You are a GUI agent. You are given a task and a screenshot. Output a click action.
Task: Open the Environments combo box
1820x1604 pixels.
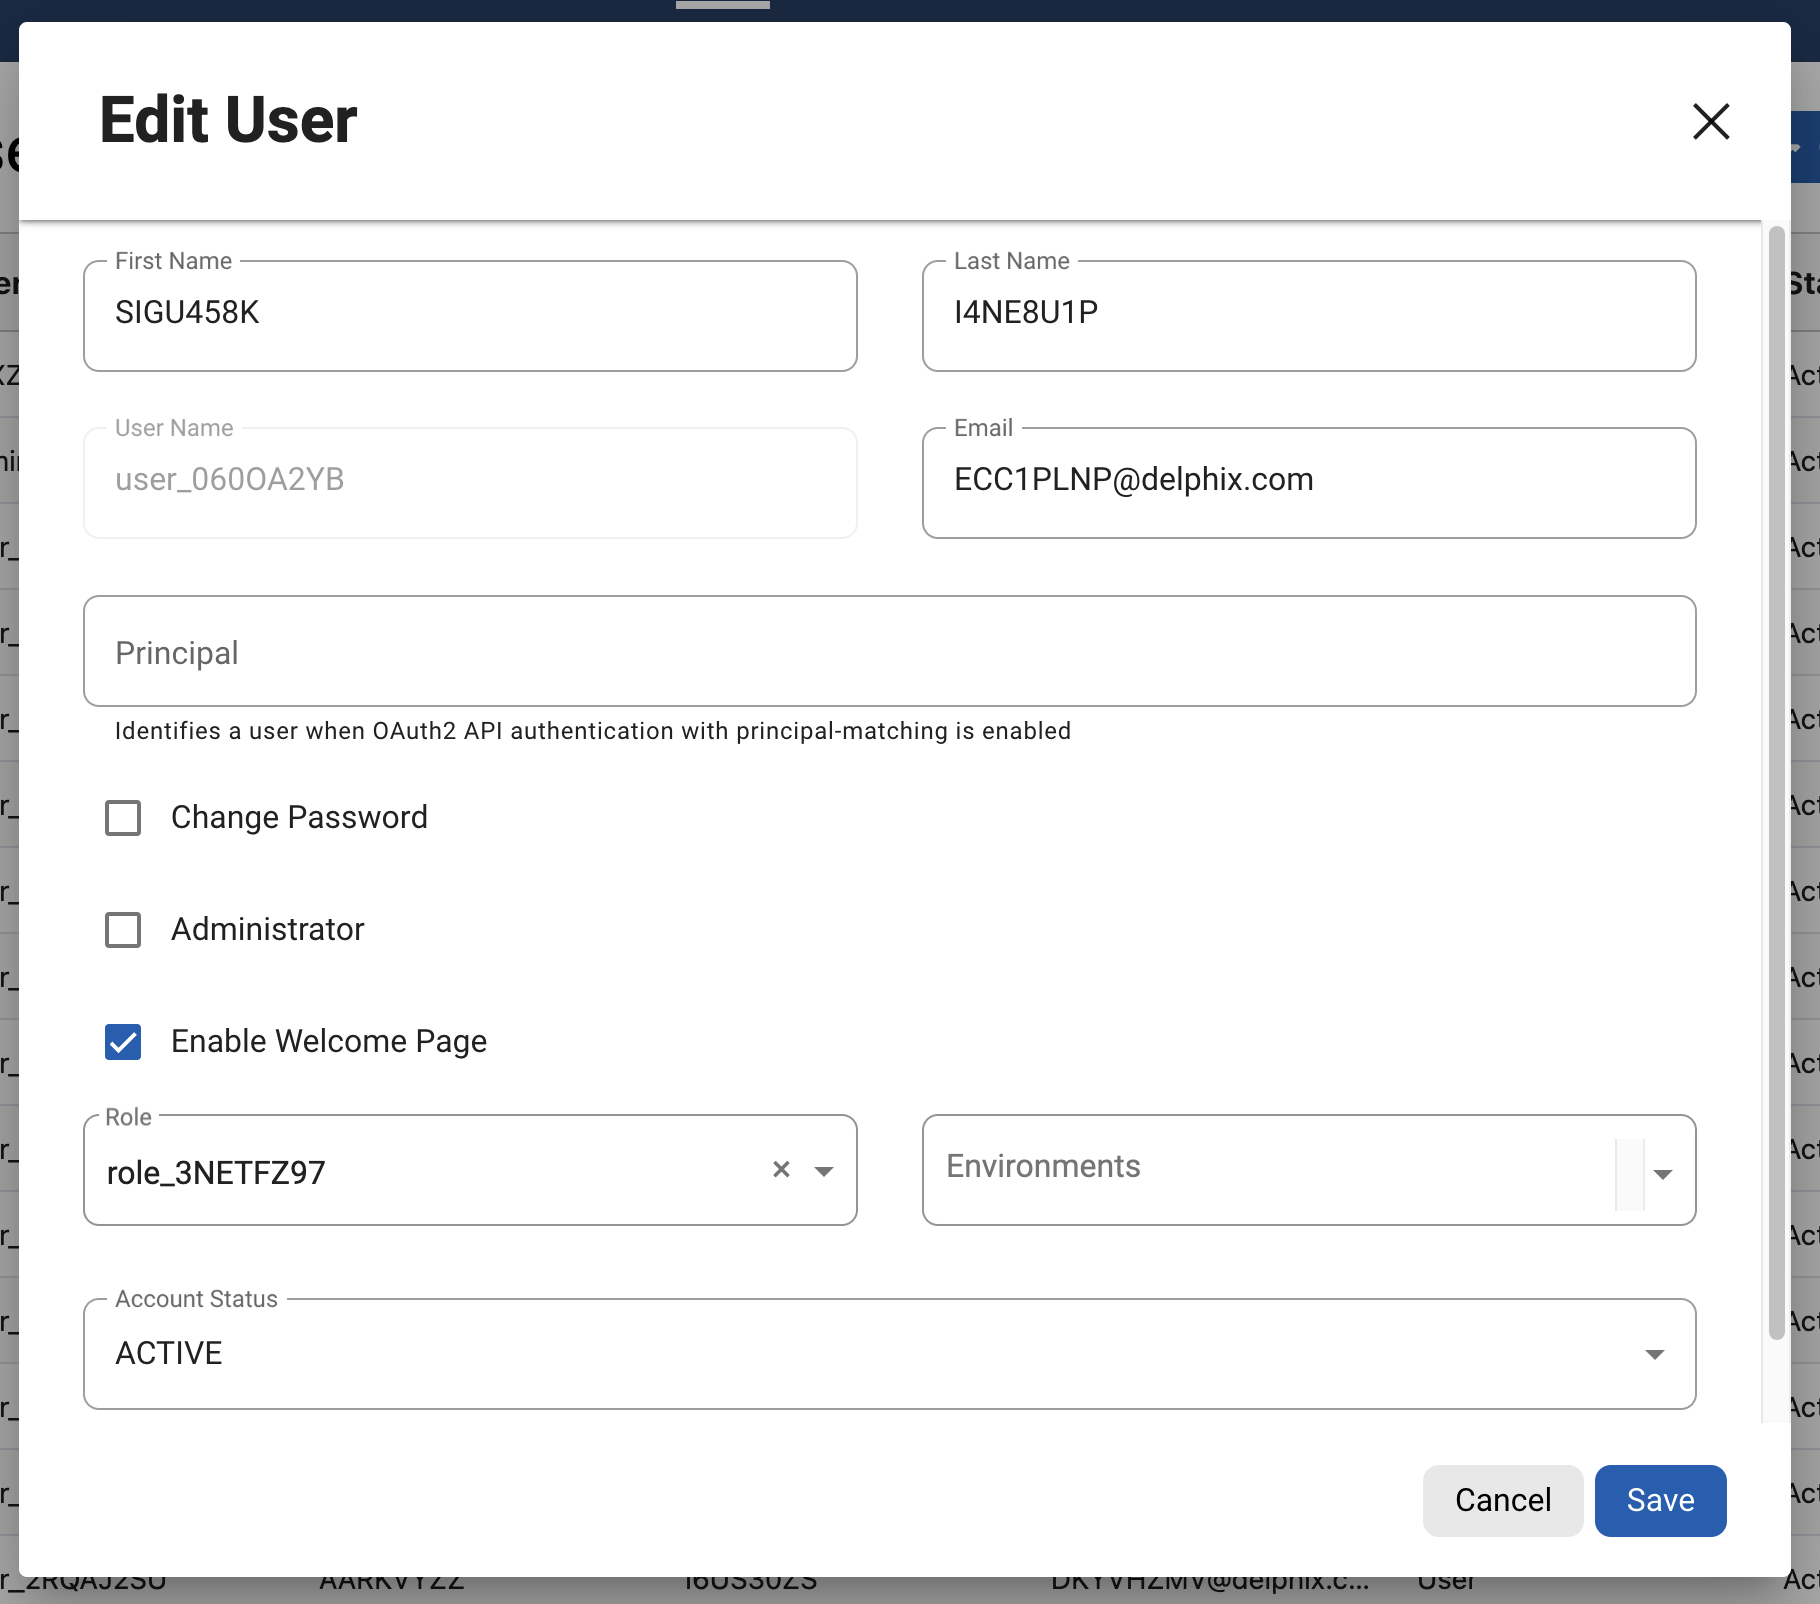pyautogui.click(x=1200, y=1168)
